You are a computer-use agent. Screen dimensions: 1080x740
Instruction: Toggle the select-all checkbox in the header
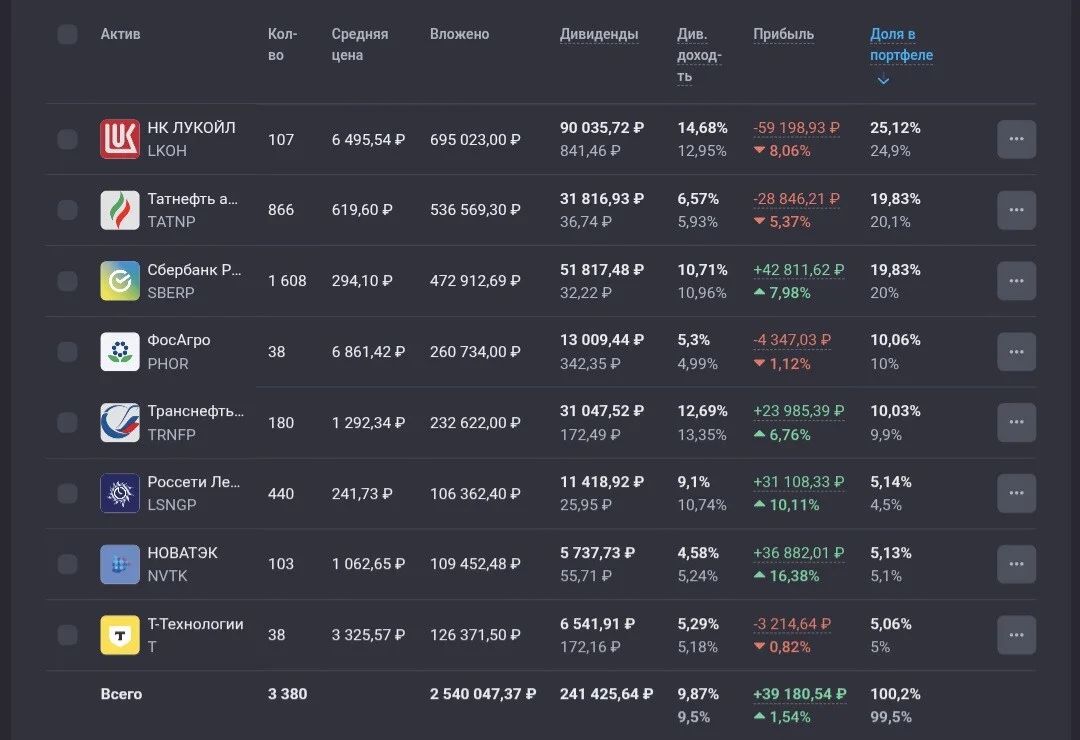click(x=68, y=34)
